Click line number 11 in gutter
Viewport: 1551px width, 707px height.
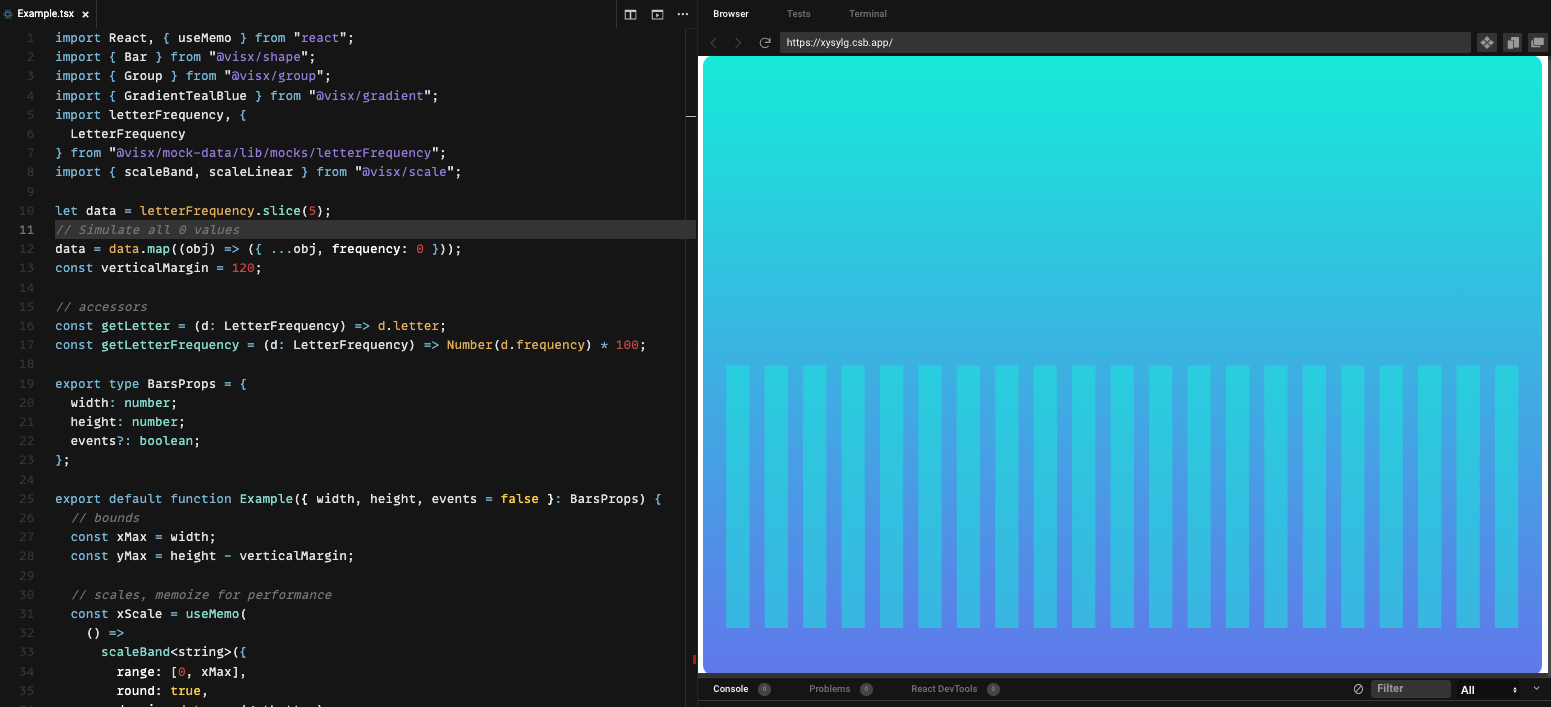tap(28, 230)
